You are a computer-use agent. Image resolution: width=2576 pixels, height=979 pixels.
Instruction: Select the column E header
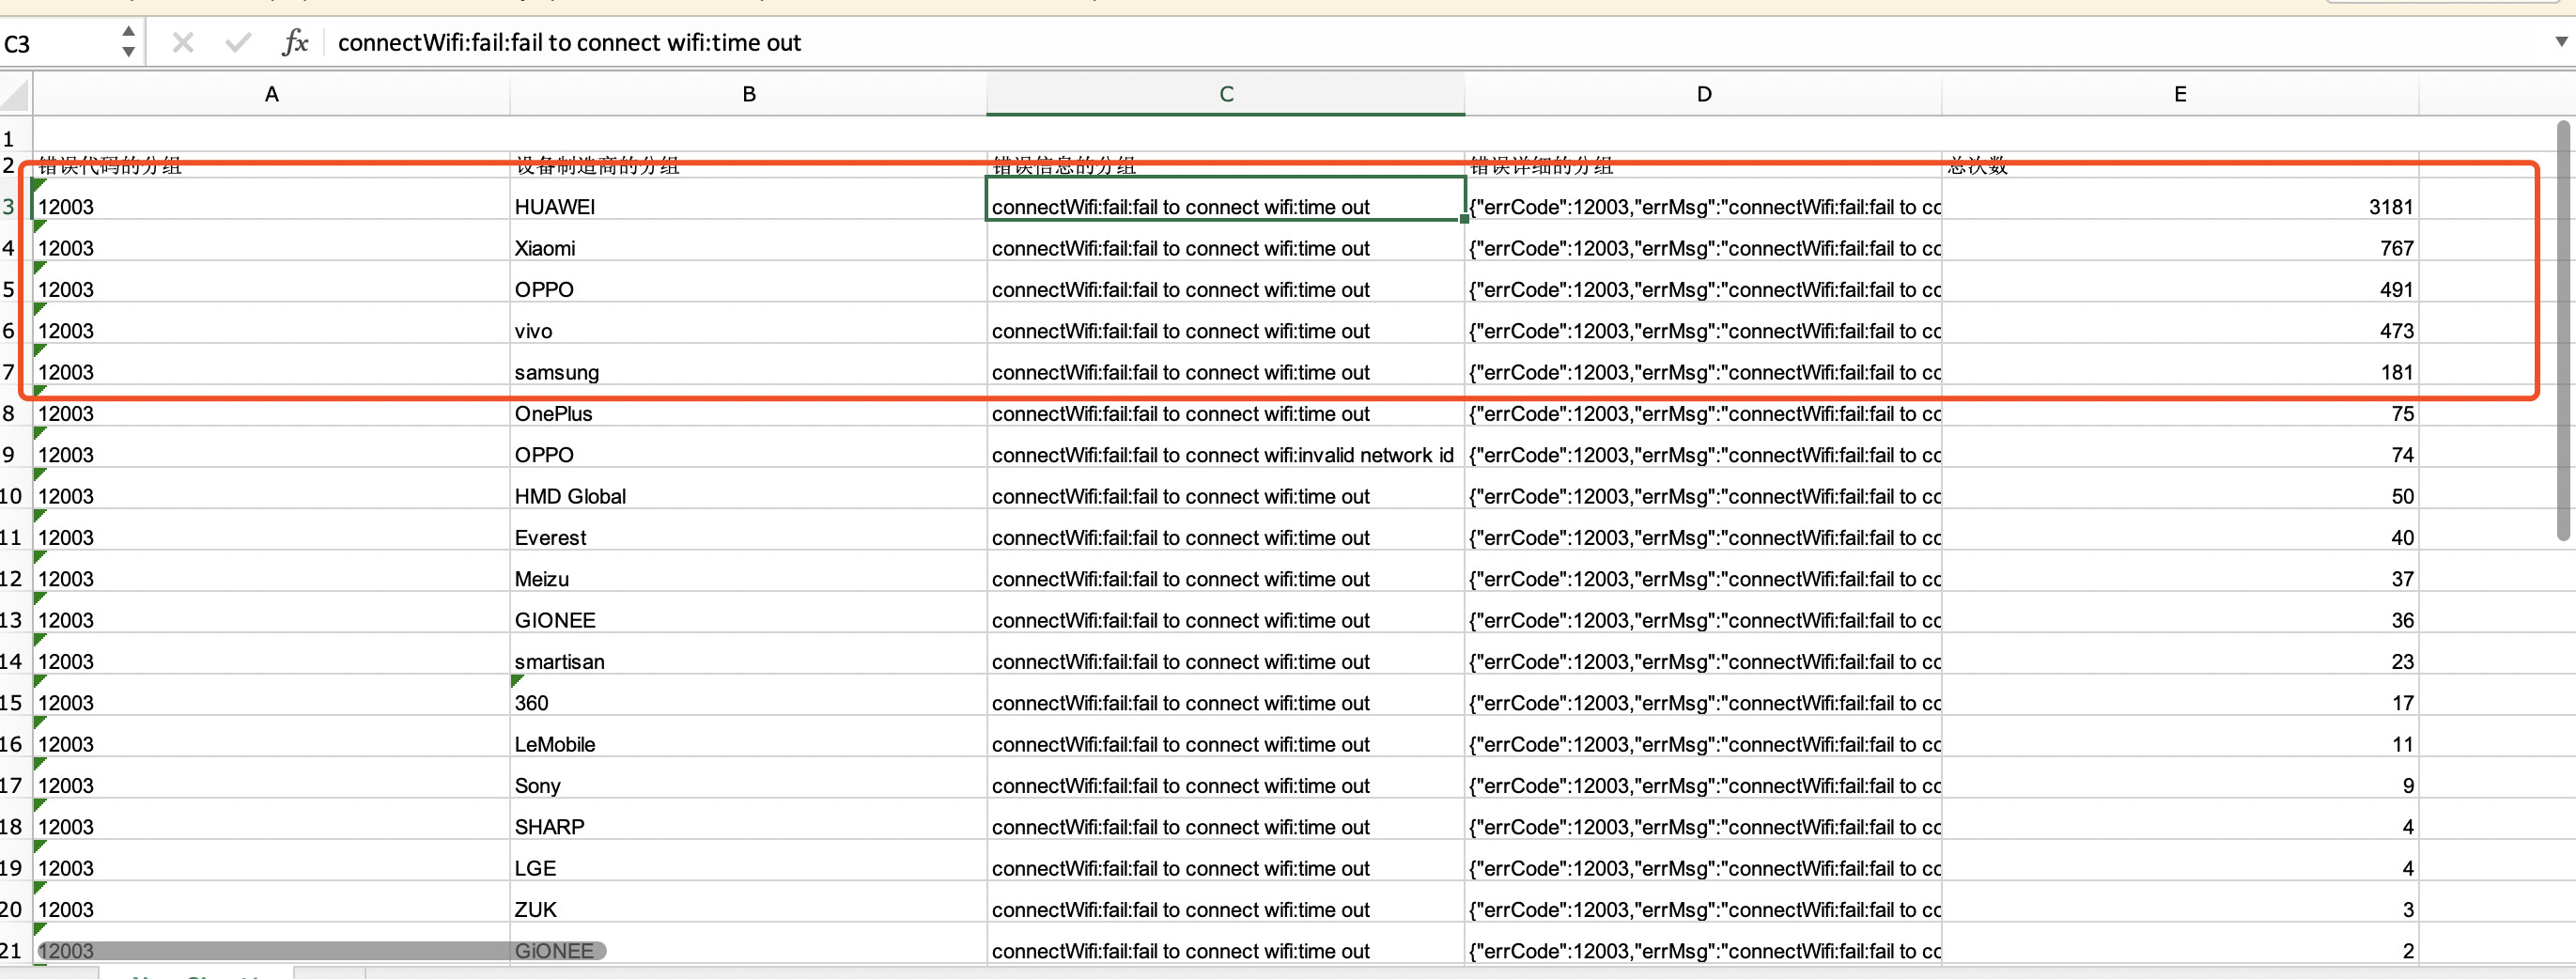(2179, 94)
